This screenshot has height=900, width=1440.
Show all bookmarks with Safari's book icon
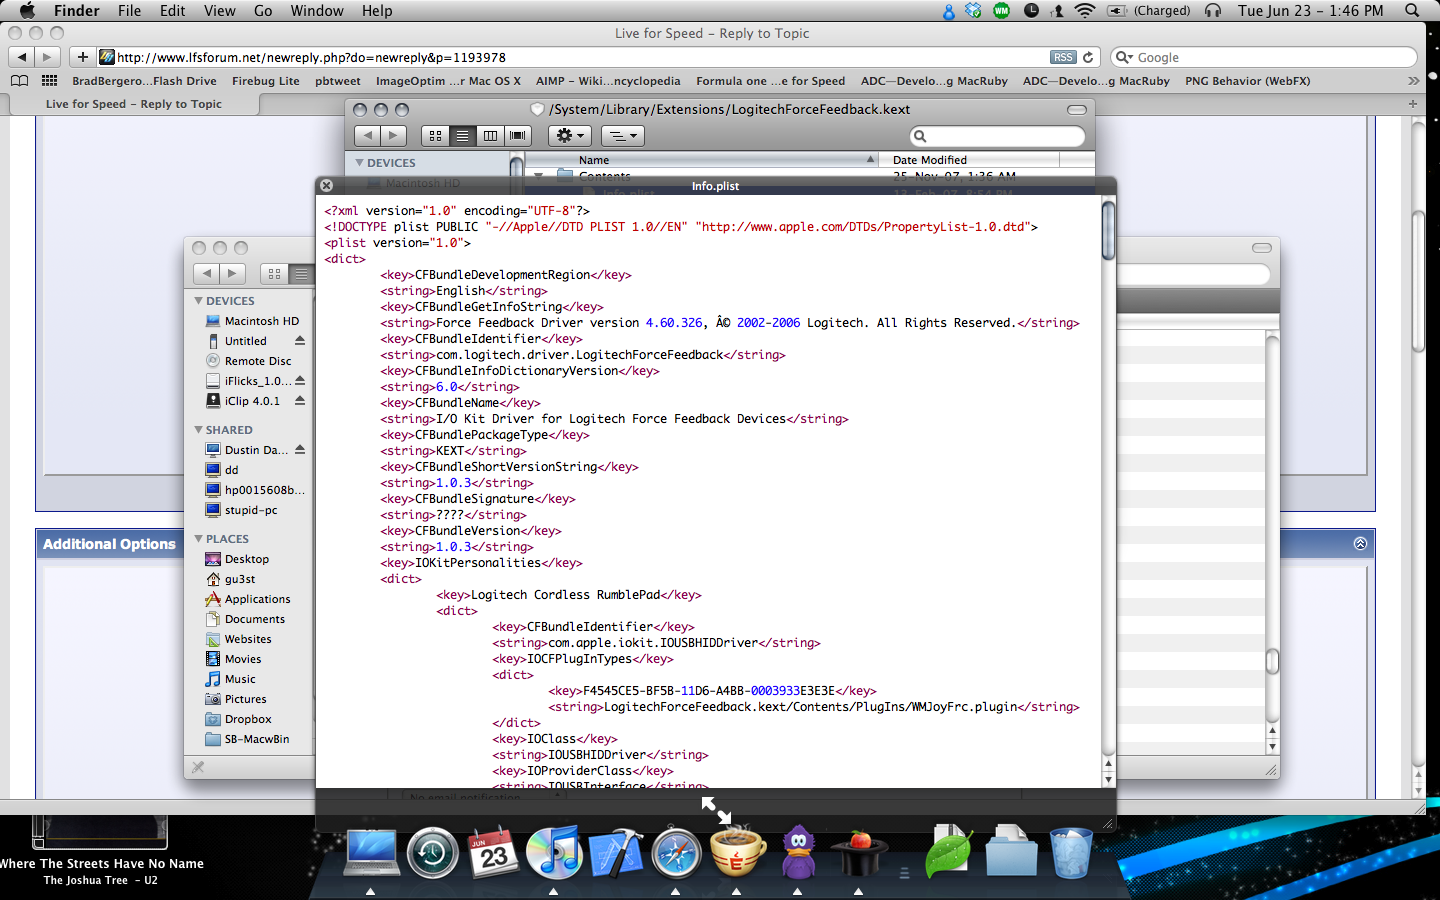pos(19,81)
